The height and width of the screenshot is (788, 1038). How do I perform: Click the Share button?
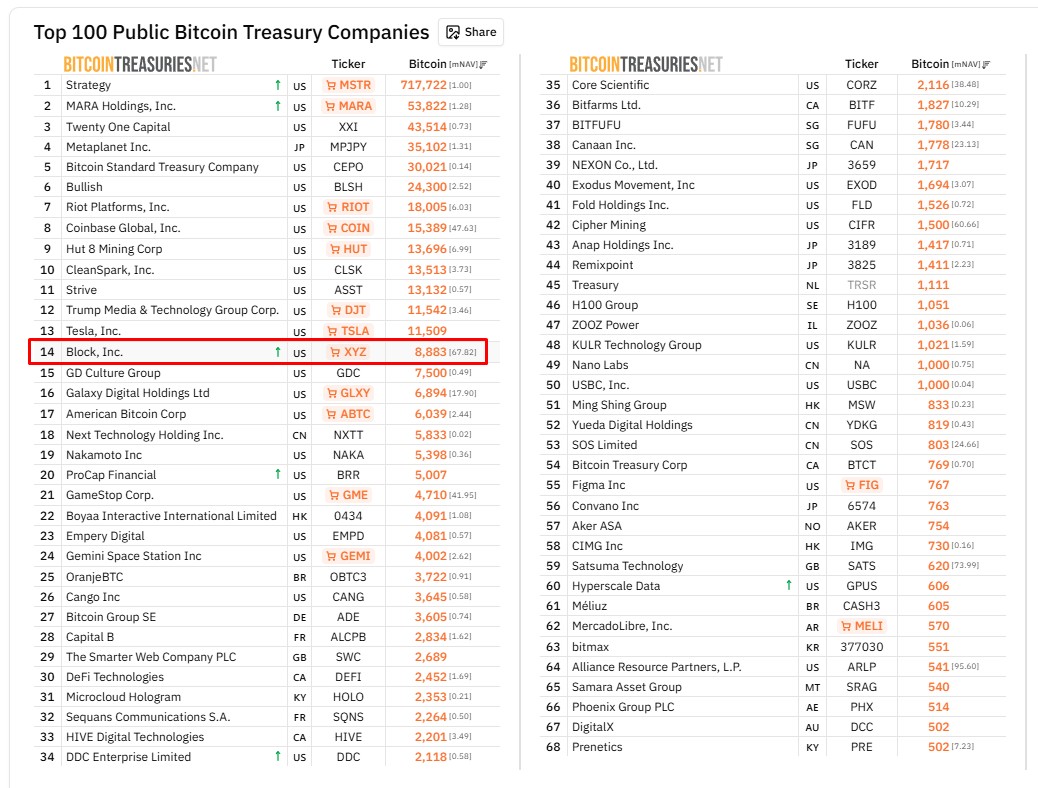coord(470,32)
